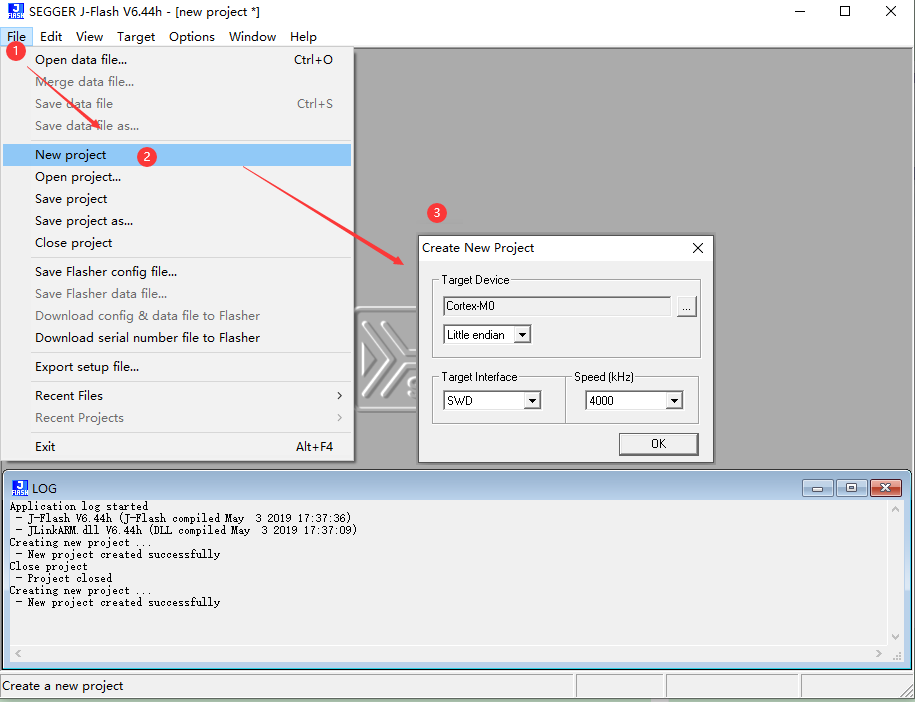915x702 pixels.
Task: Open the File menu
Action: pos(16,36)
